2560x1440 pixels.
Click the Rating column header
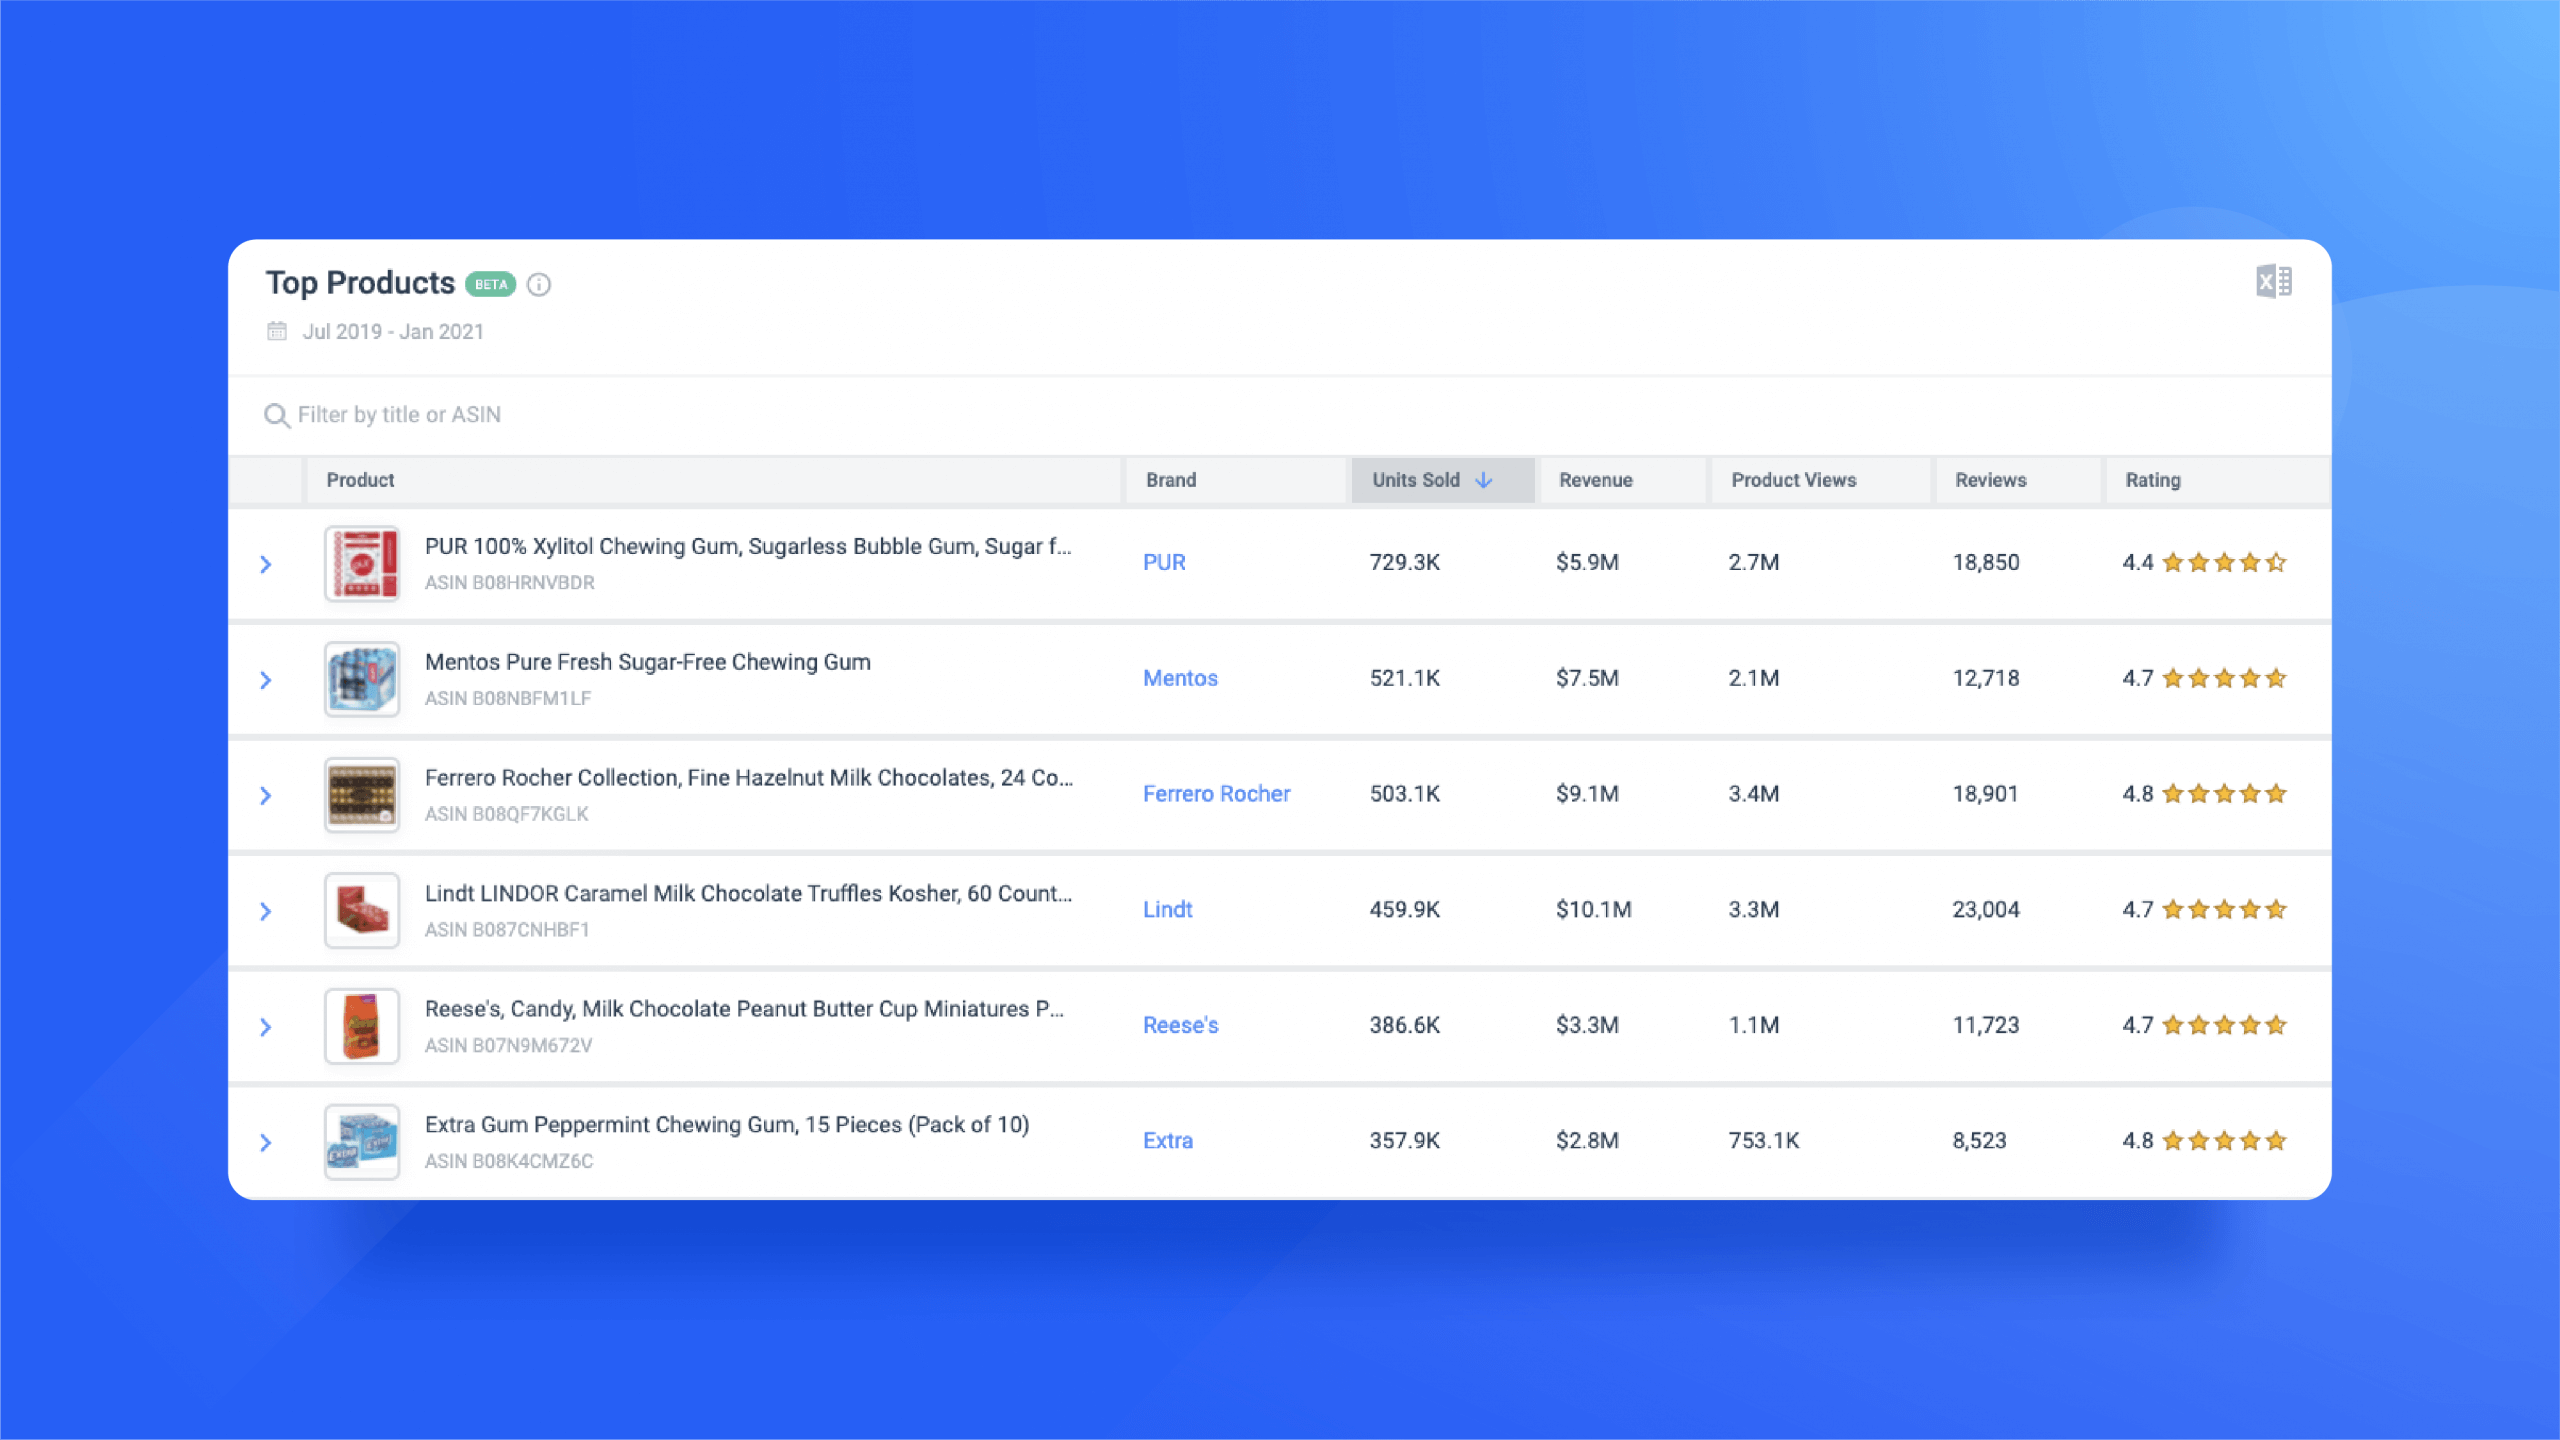tap(2152, 480)
